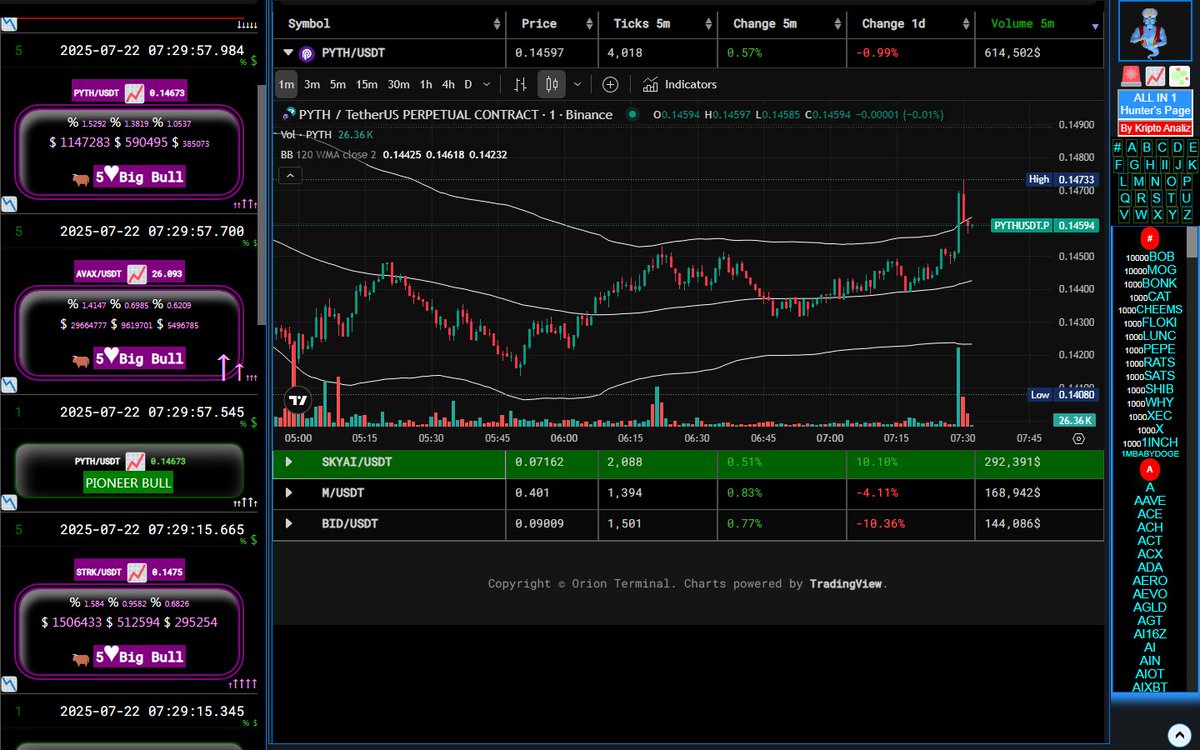Select letter A filter tile

coord(1132,147)
